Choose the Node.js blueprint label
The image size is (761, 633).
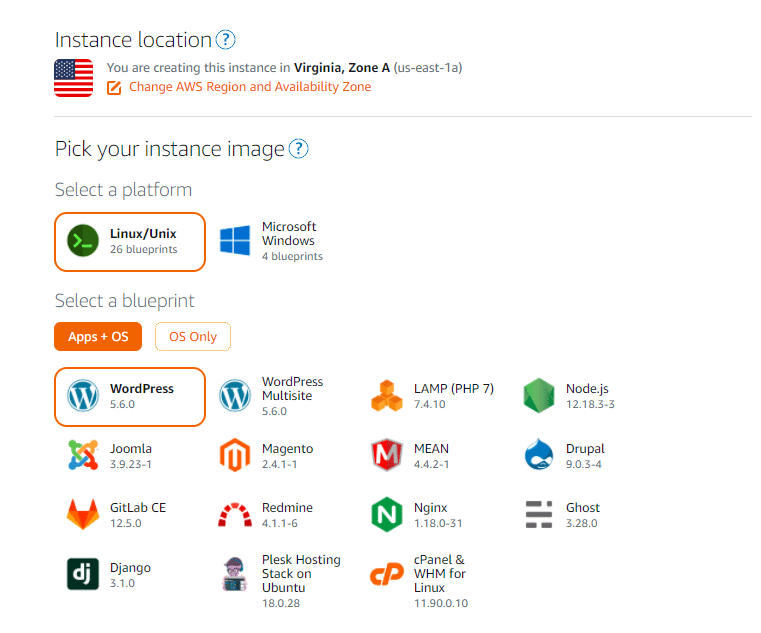point(587,389)
